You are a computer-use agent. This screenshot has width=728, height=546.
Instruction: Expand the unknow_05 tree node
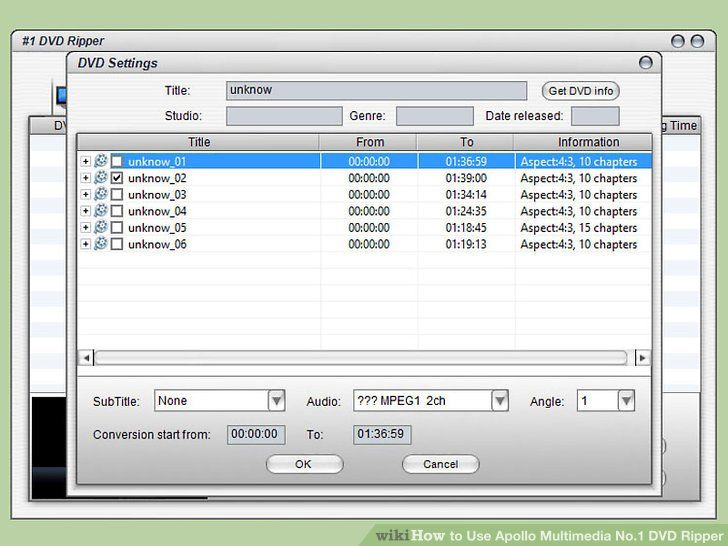pyautogui.click(x=85, y=228)
